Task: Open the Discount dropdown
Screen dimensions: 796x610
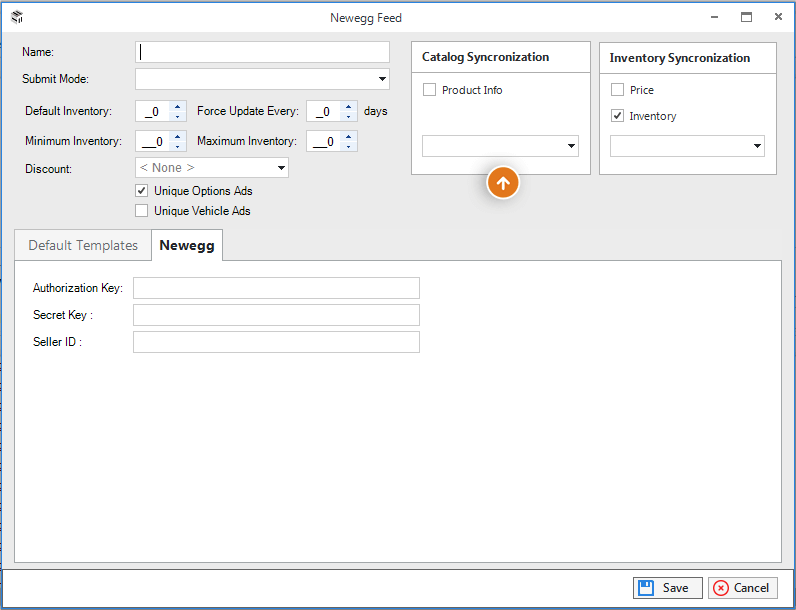Action: pos(212,168)
